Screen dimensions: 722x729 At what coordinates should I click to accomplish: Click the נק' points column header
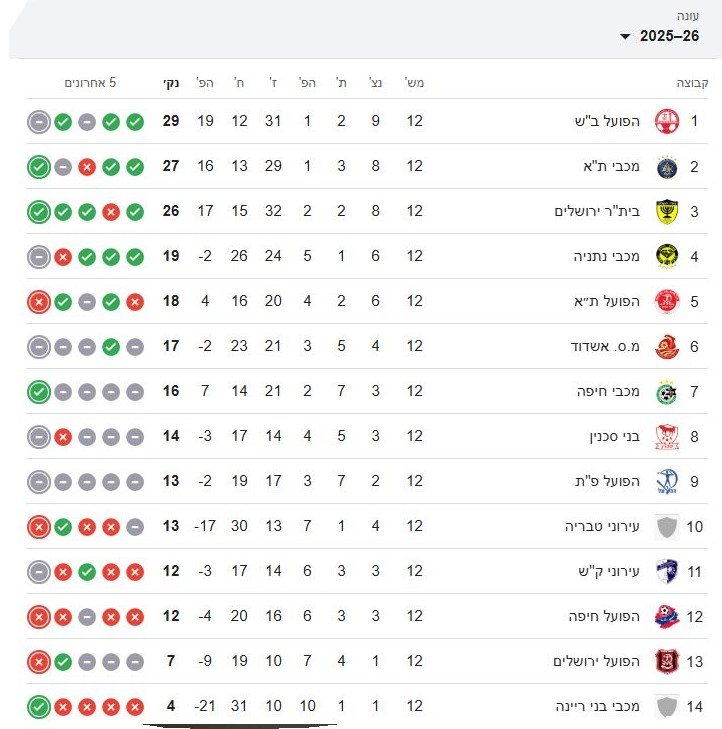[170, 82]
